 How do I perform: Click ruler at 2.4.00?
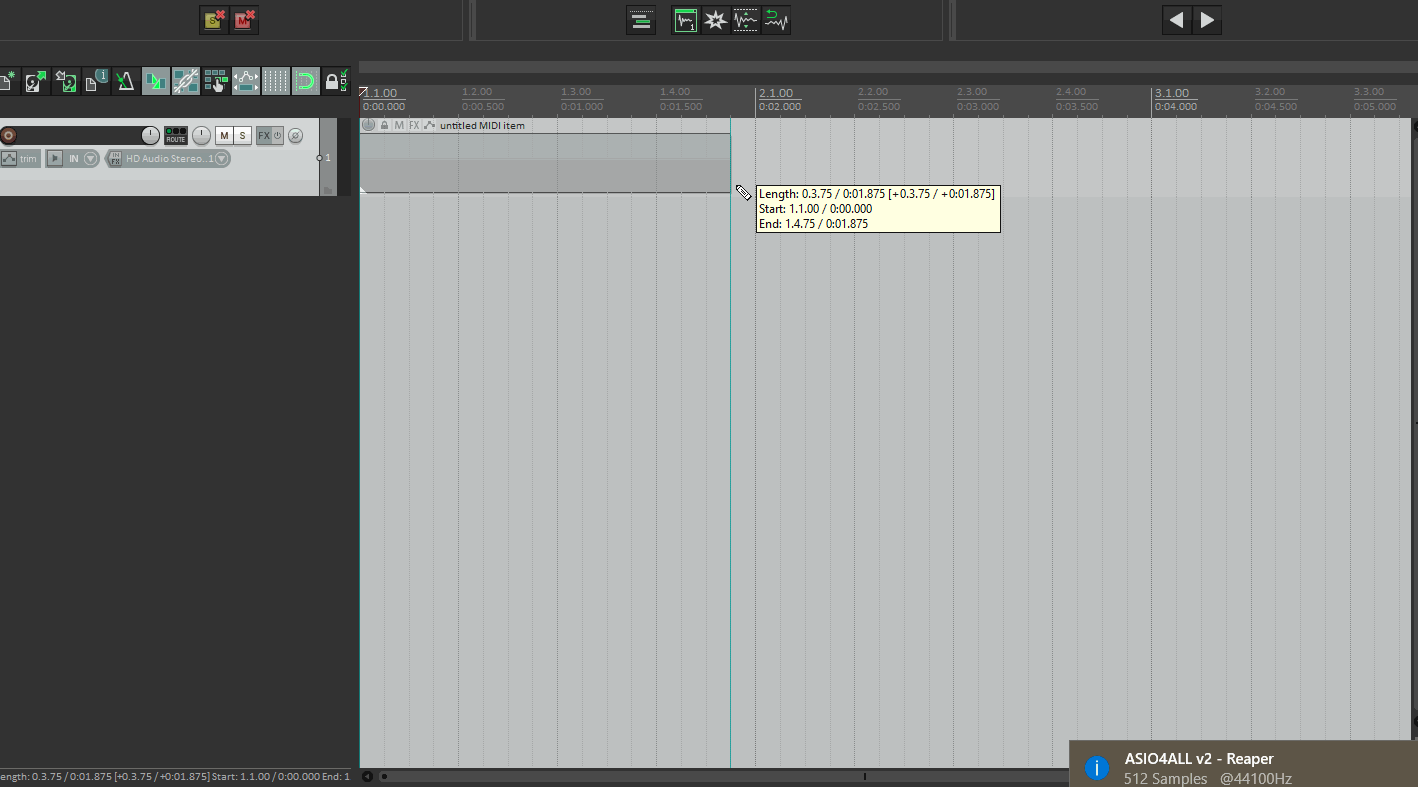pyautogui.click(x=1072, y=93)
